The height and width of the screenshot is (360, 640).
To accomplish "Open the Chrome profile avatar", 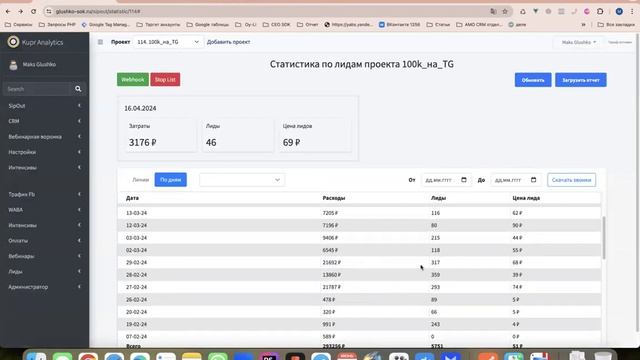I will [x=619, y=11].
